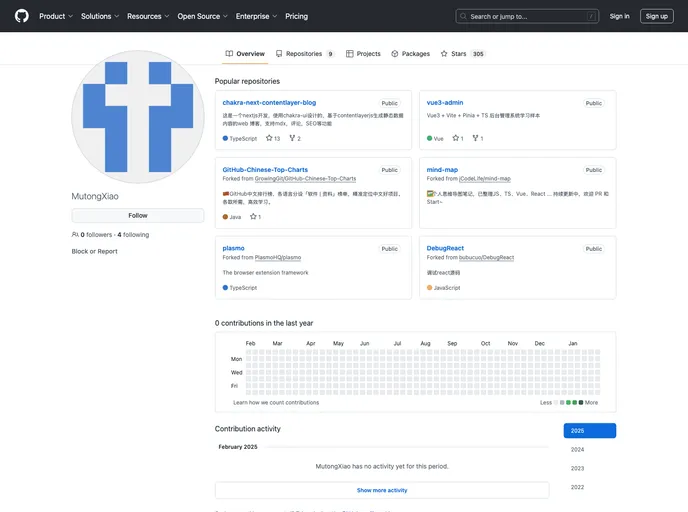Open the Stars tab
Image resolution: width=688 pixels, height=512 pixels.
[x=462, y=54]
